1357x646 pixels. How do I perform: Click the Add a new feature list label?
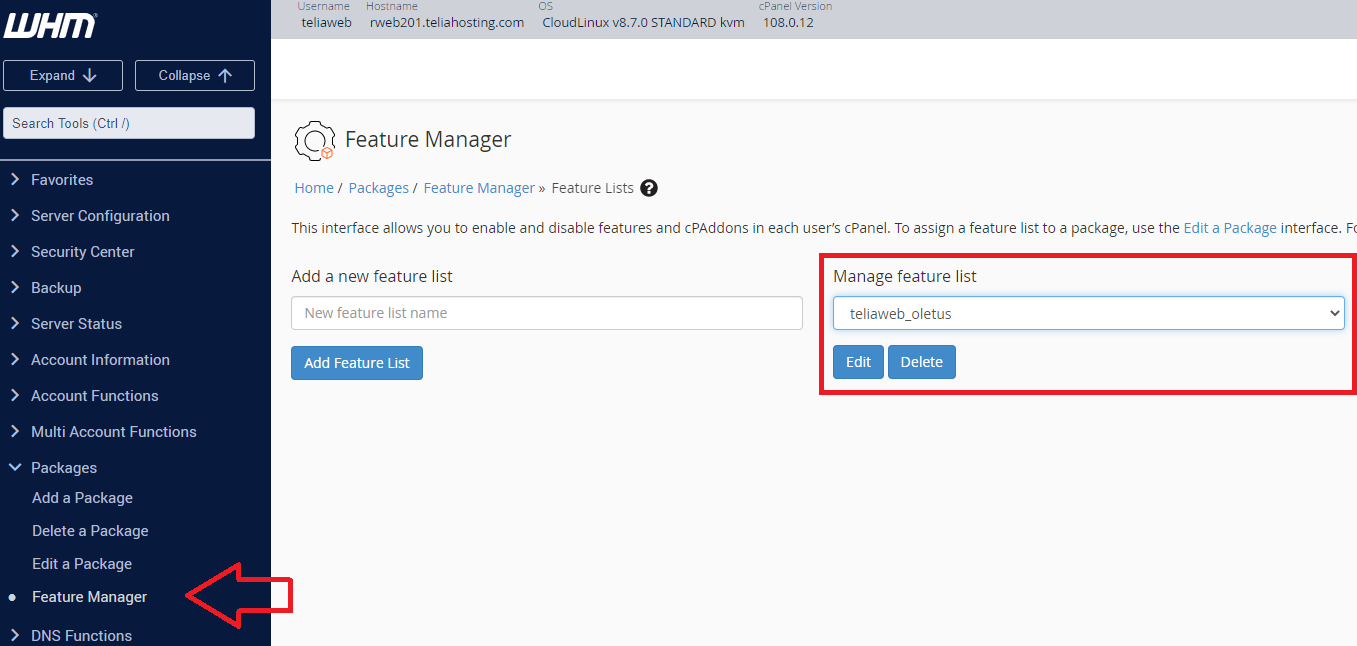pyautogui.click(x=372, y=276)
